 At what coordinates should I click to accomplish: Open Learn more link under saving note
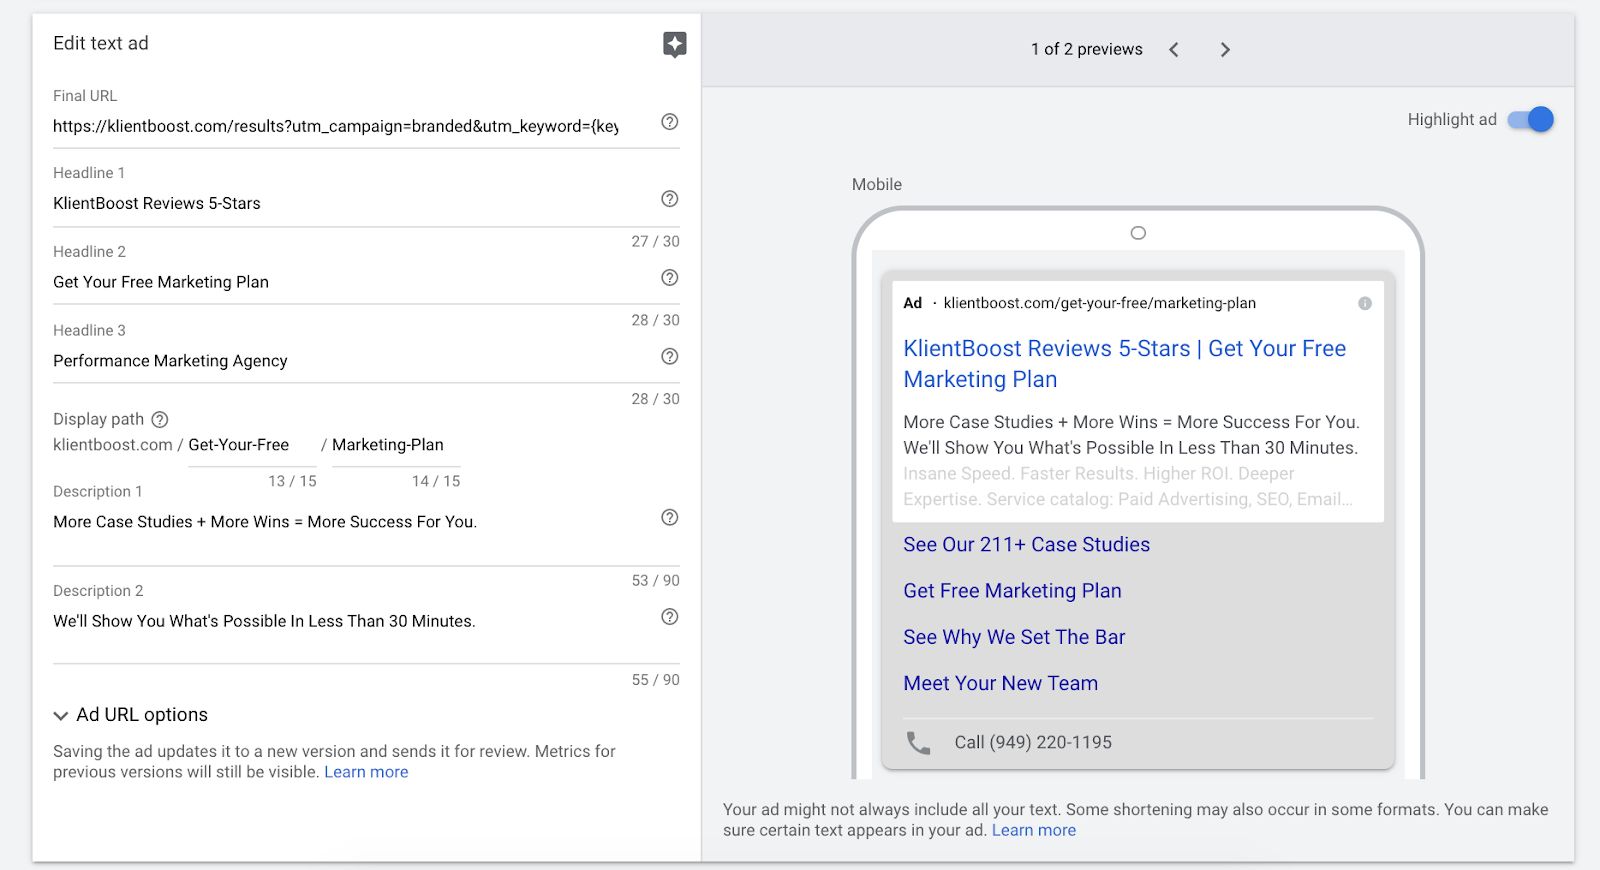[366, 773]
